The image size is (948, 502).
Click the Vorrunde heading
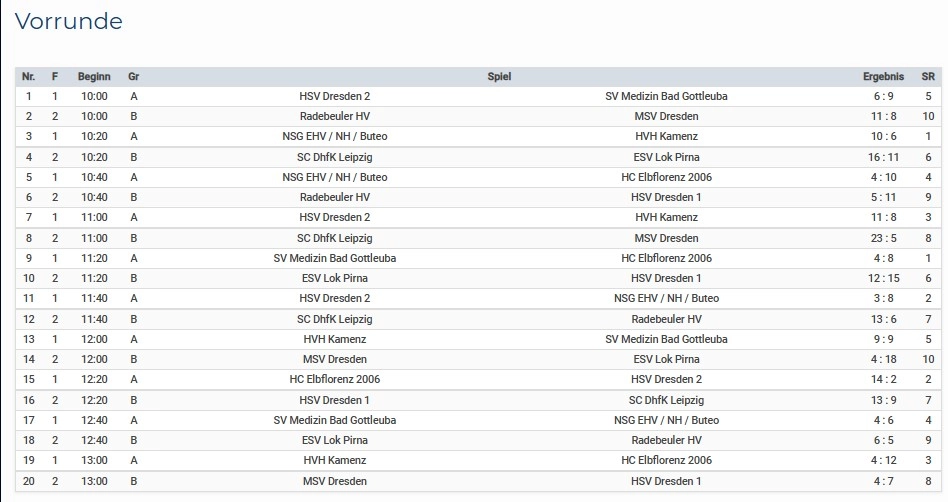pos(68,22)
